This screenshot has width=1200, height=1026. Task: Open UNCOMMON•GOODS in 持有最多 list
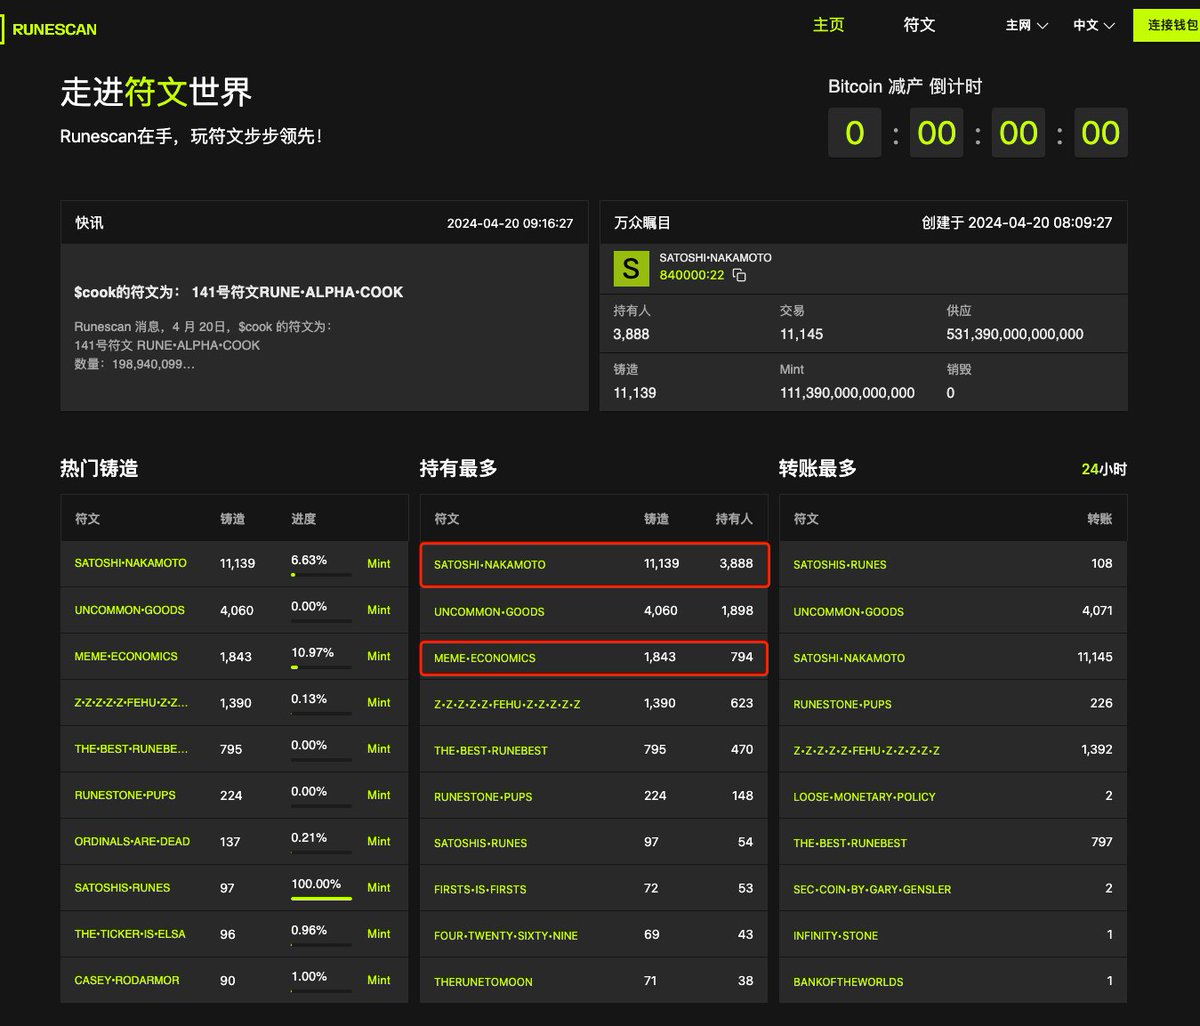pos(490,611)
